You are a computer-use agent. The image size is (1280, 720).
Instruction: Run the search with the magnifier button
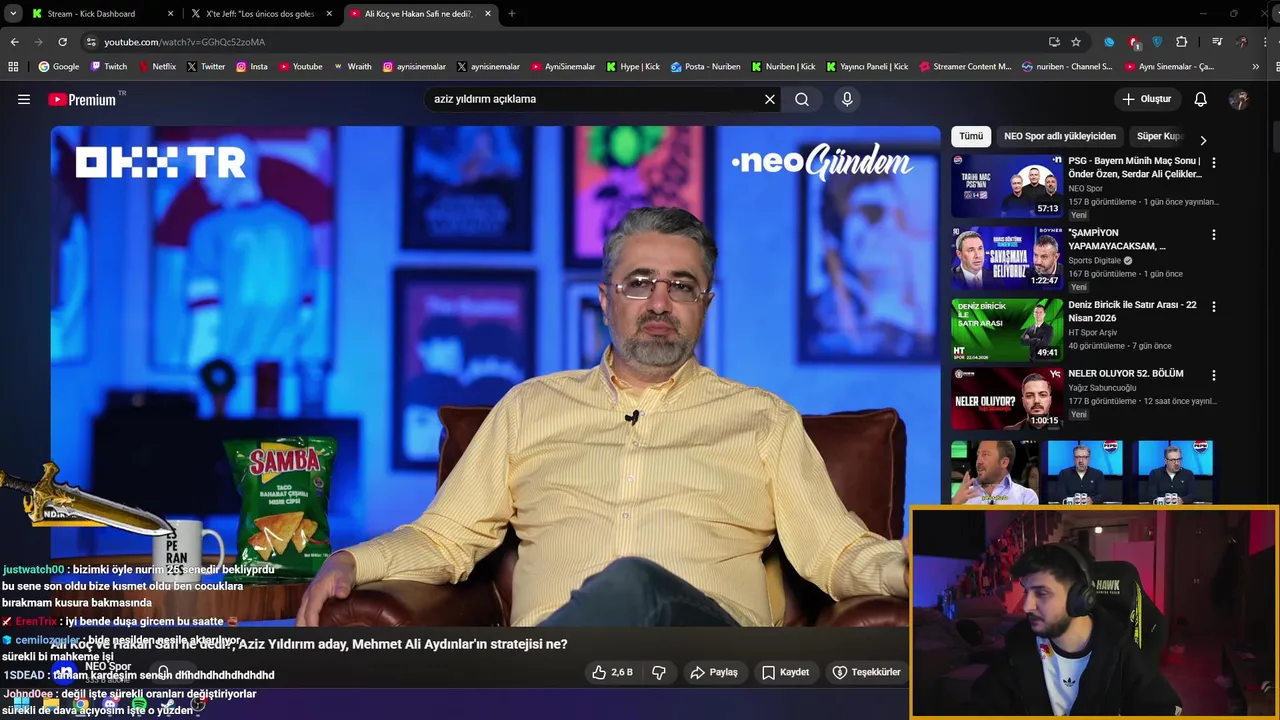[x=802, y=99]
